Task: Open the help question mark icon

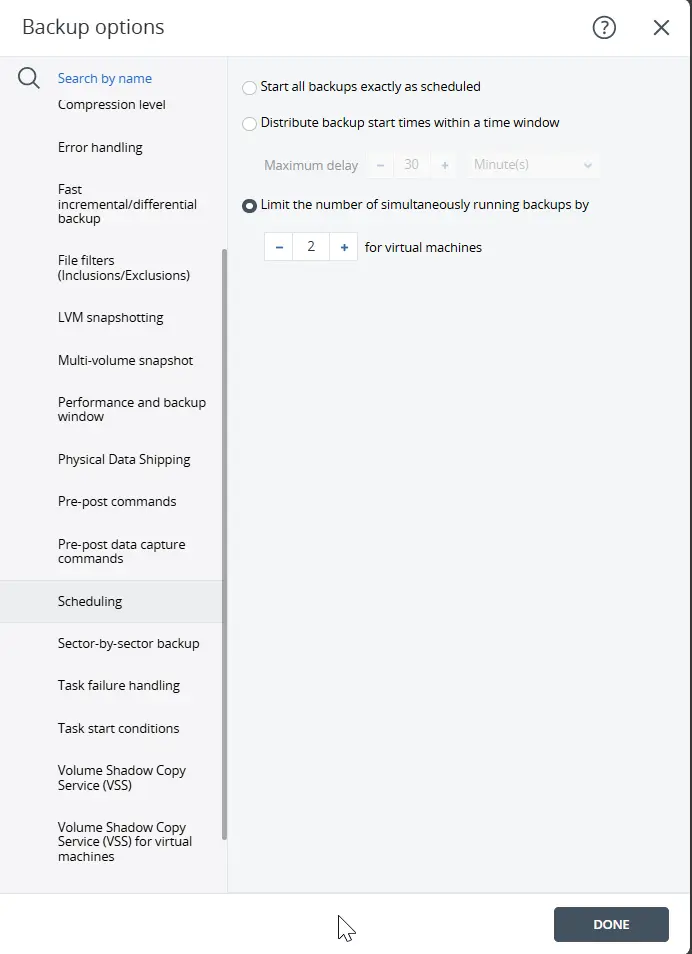Action: click(x=604, y=28)
